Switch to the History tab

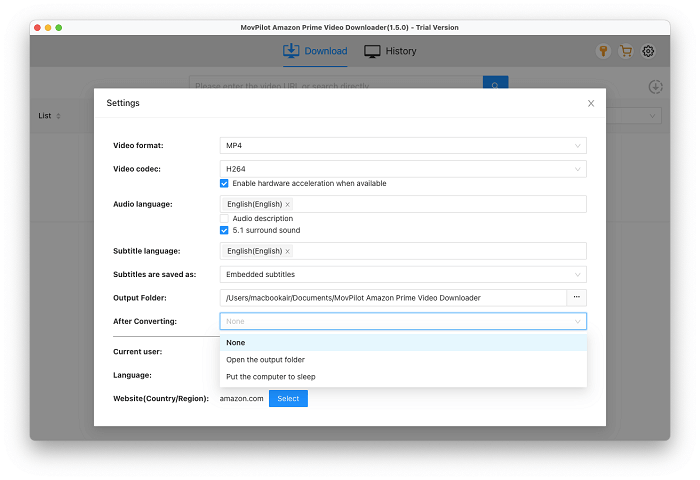(x=390, y=51)
